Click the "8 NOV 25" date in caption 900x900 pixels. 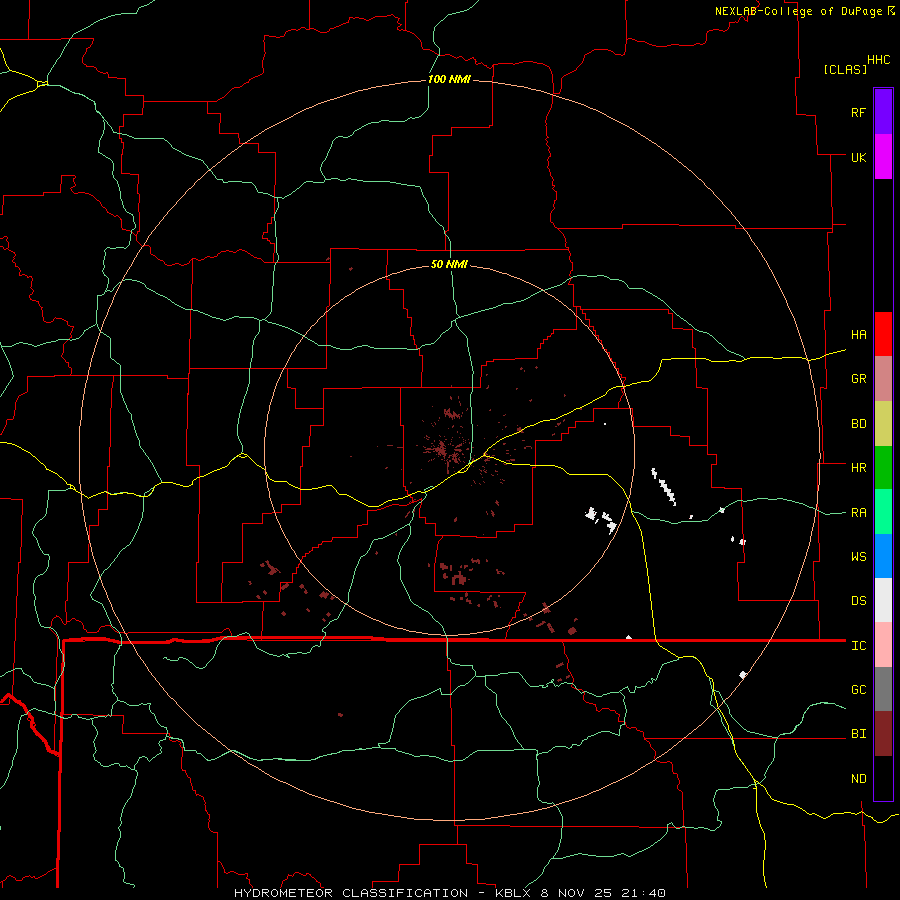[x=577, y=893]
